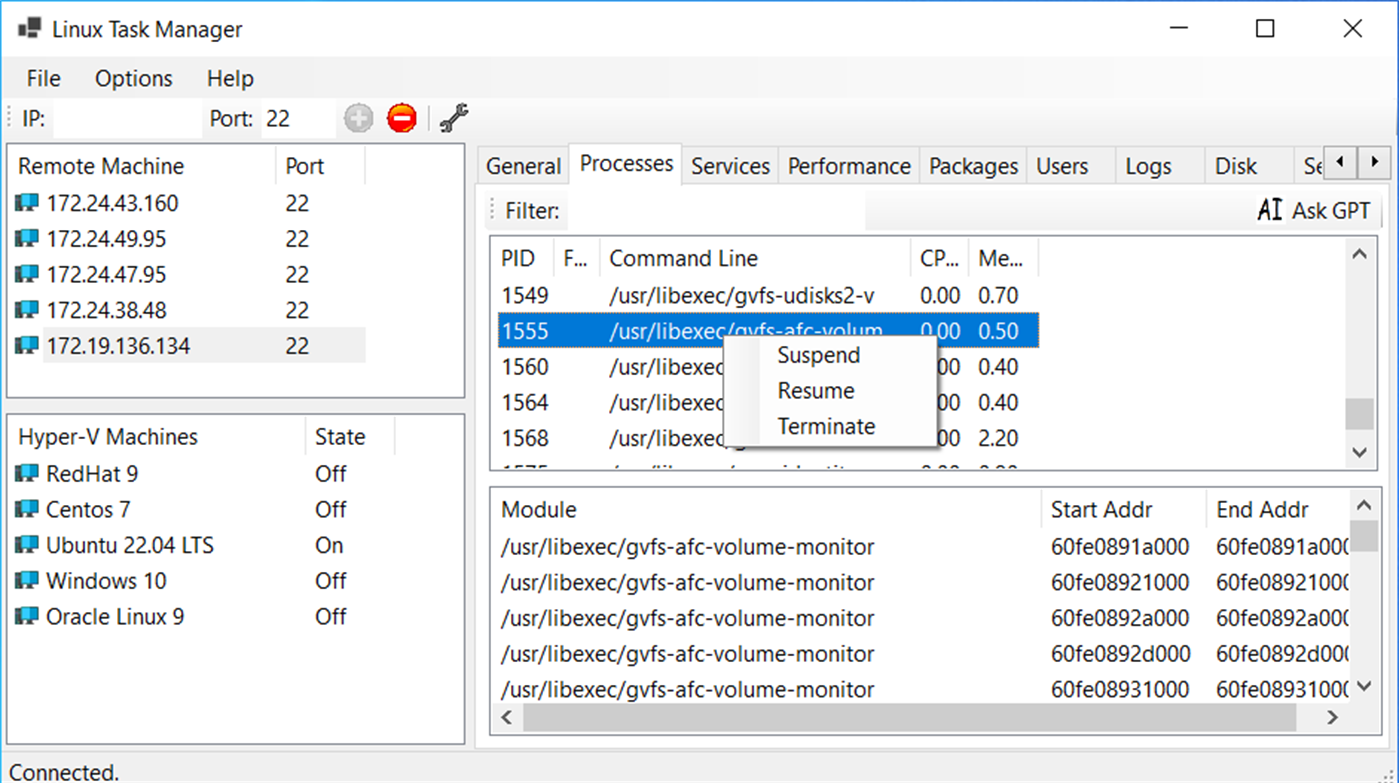1399x783 pixels.
Task: Select remote machine 172.24.38.48
Action: 106,311
